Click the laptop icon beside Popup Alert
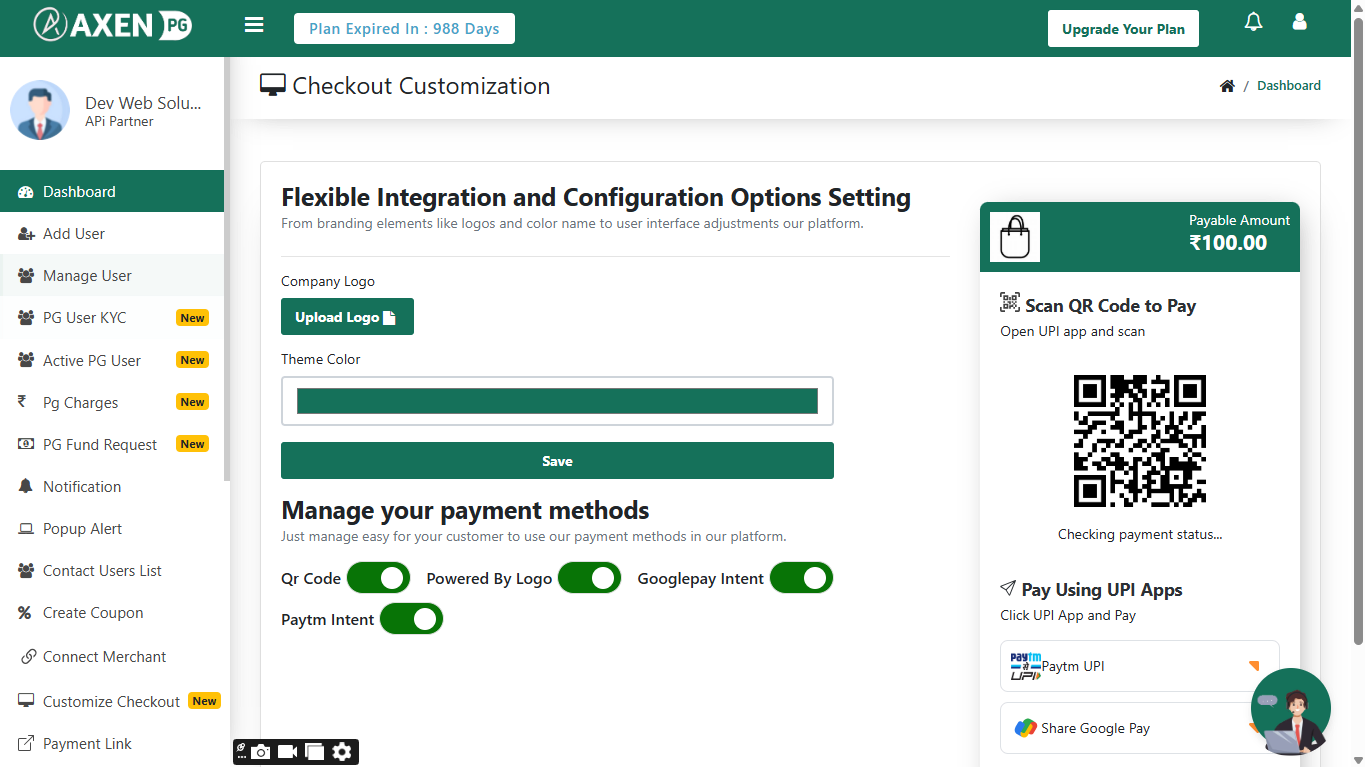 coord(26,529)
